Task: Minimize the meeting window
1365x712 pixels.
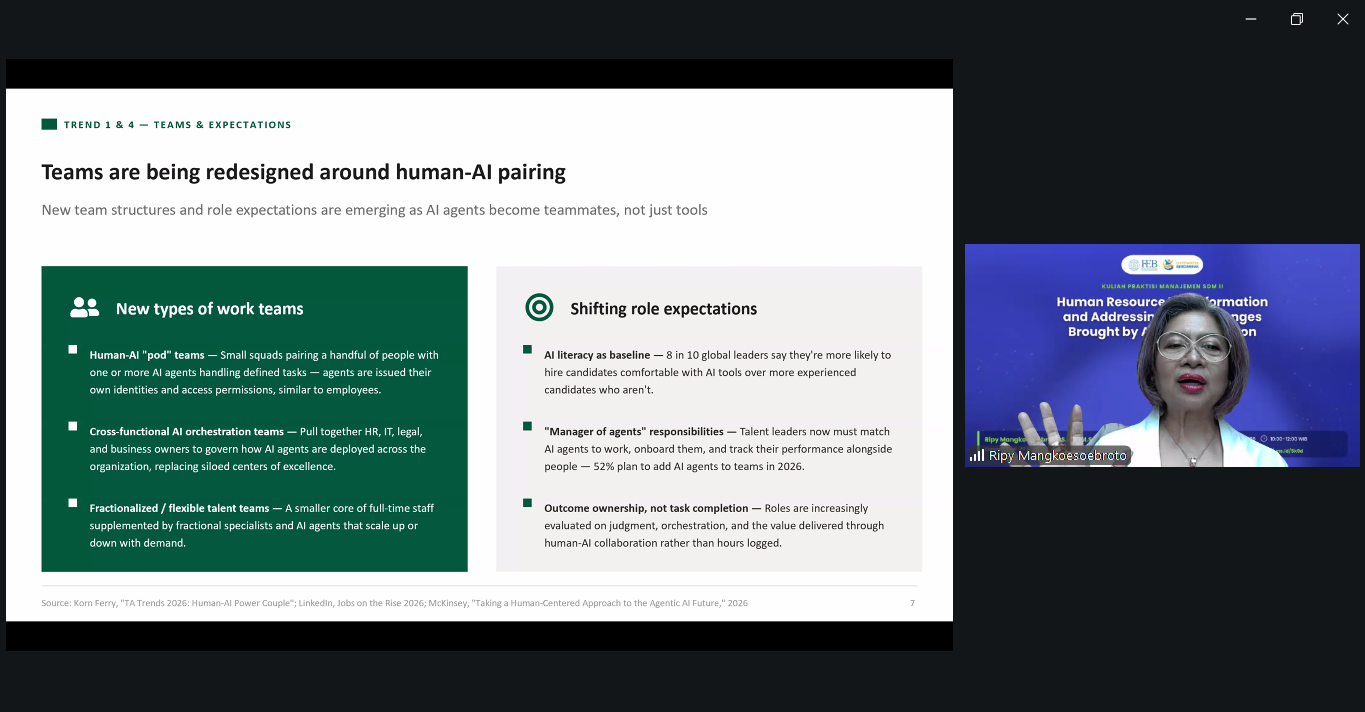Action: (x=1251, y=19)
